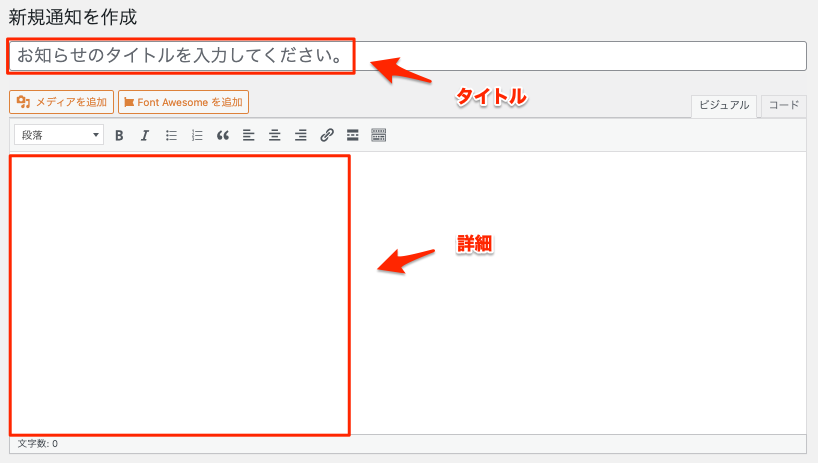Click the 文字数 word count status bar
The width and height of the screenshot is (818, 463).
(38, 443)
